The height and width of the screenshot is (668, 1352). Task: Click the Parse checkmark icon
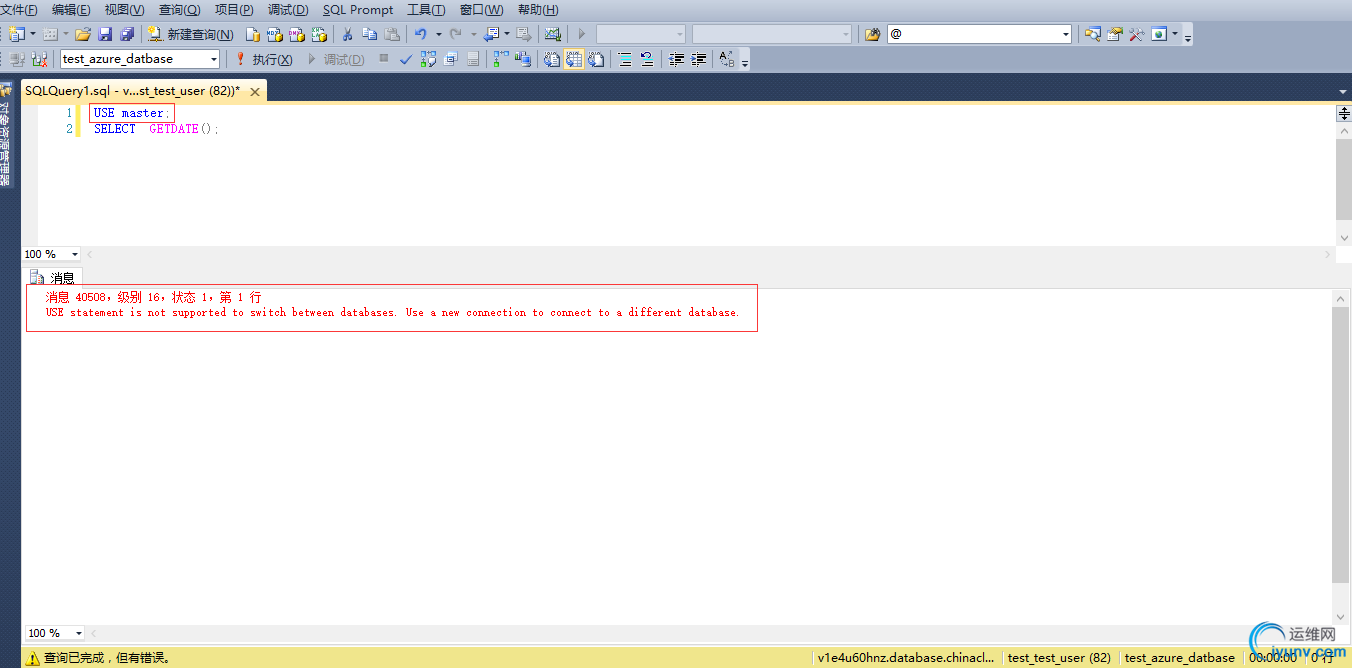pos(406,59)
